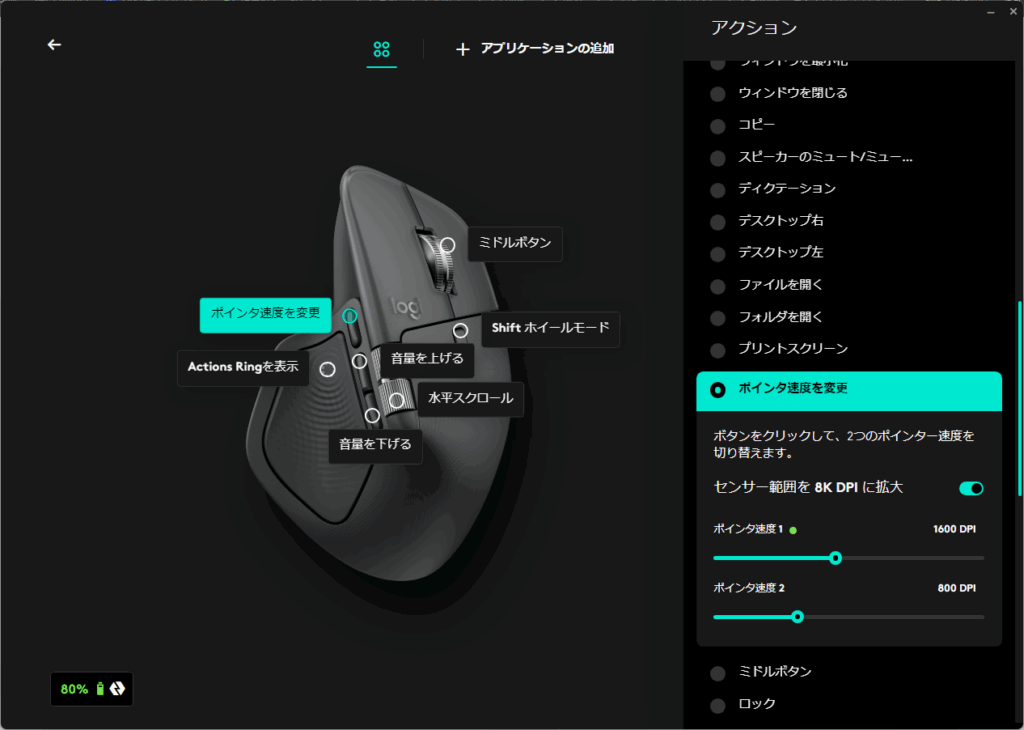Viewport: 1024px width, 730px height.
Task: Click the Actions Ring thumb hotspot circle
Action: 327,370
